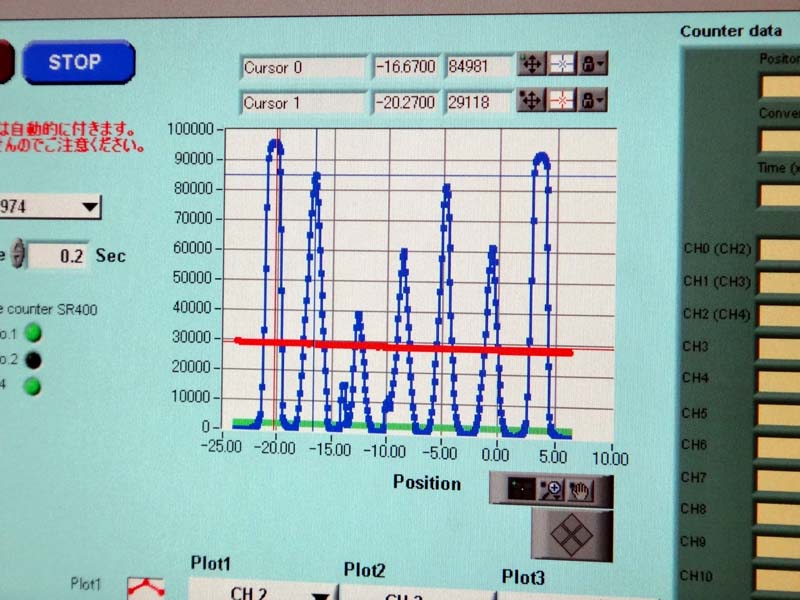Click Cursor 1 move-cursor crosshair icon
Viewport: 800px width, 600px height.
[532, 101]
